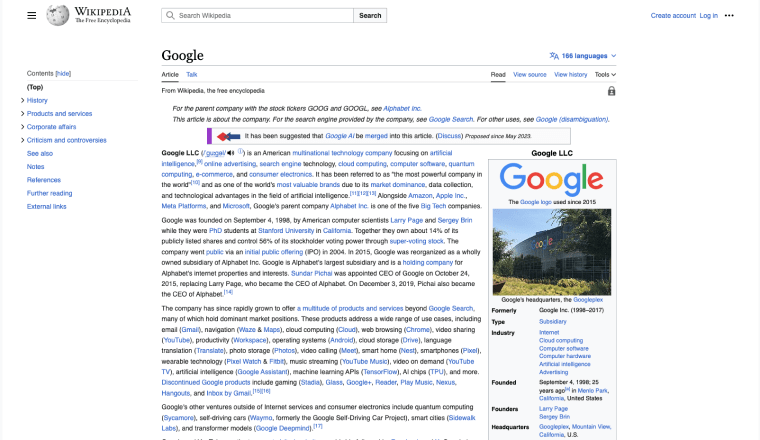This screenshot has height=440, width=760.
Task: Click Log in link
Action: coord(708,16)
